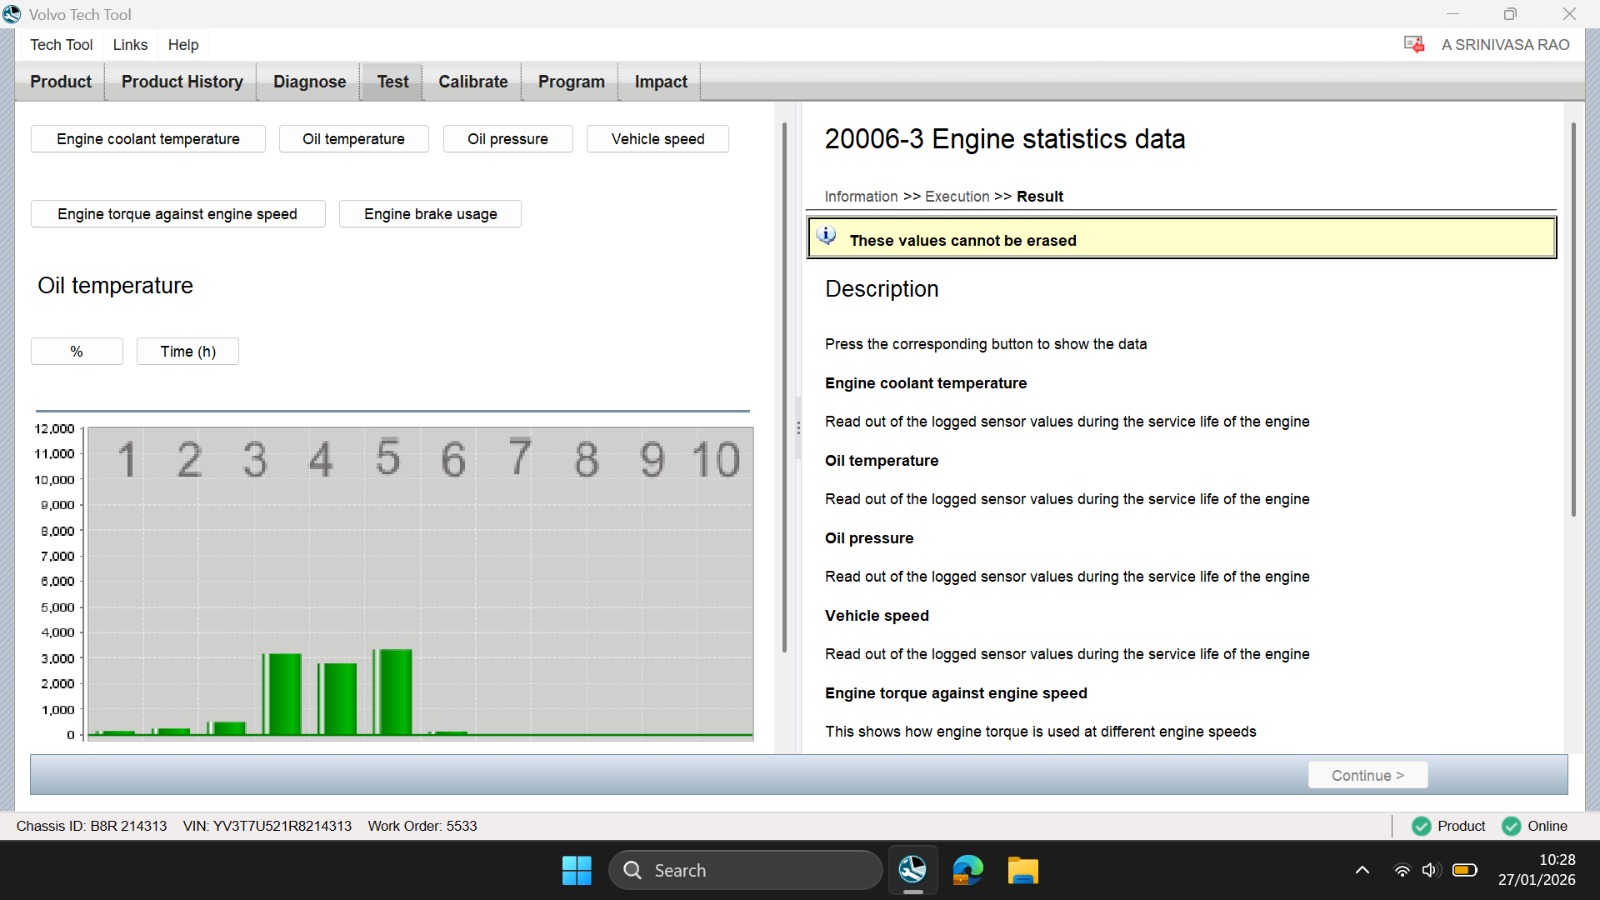This screenshot has width=1600, height=900.
Task: Click the panel splitter grip handle
Action: tap(798, 428)
